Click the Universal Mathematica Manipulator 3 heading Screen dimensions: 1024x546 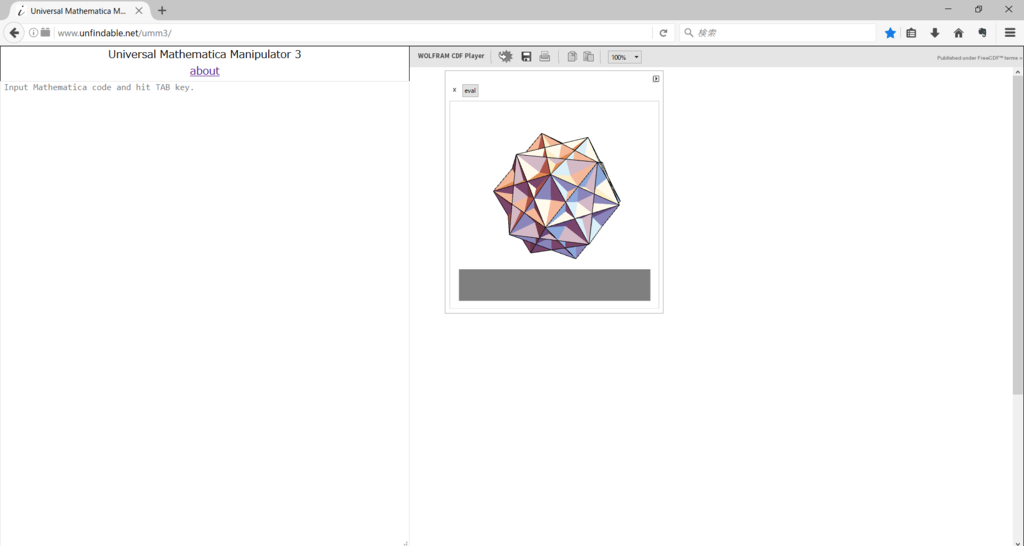tap(204, 54)
